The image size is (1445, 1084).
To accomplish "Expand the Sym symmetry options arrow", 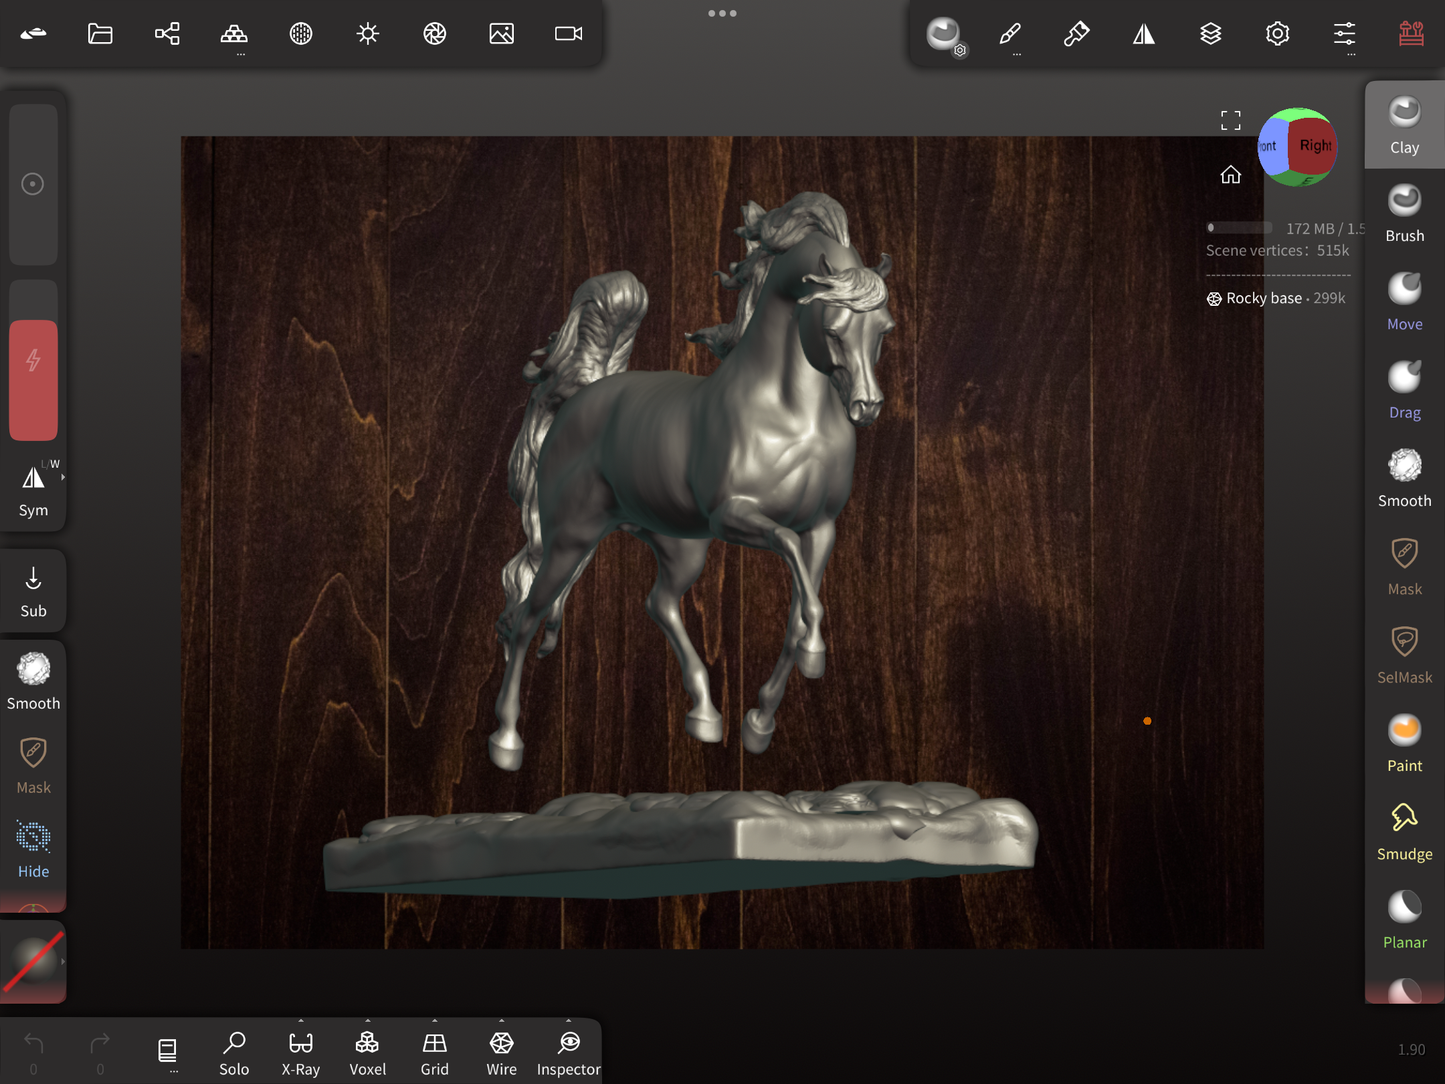I will click(63, 478).
